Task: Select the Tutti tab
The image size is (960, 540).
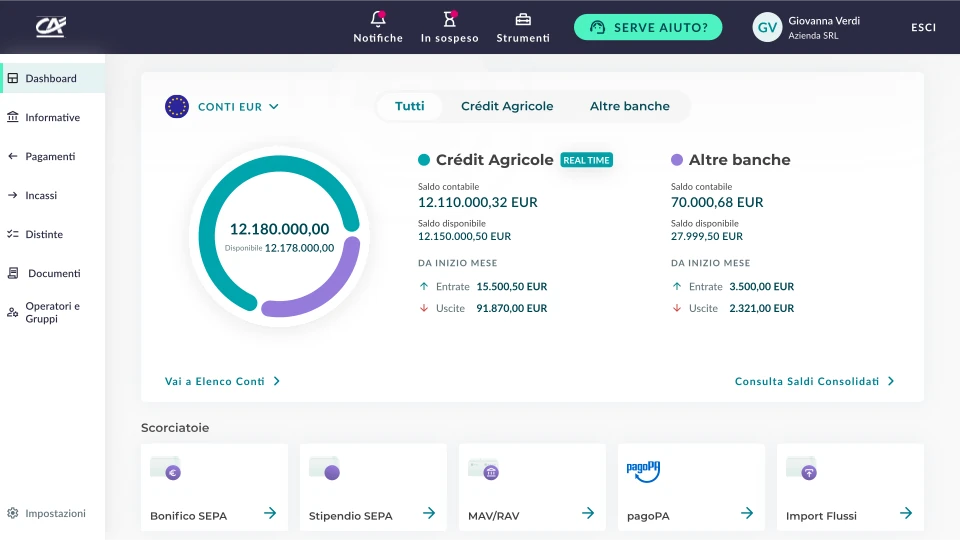Action: pos(410,106)
